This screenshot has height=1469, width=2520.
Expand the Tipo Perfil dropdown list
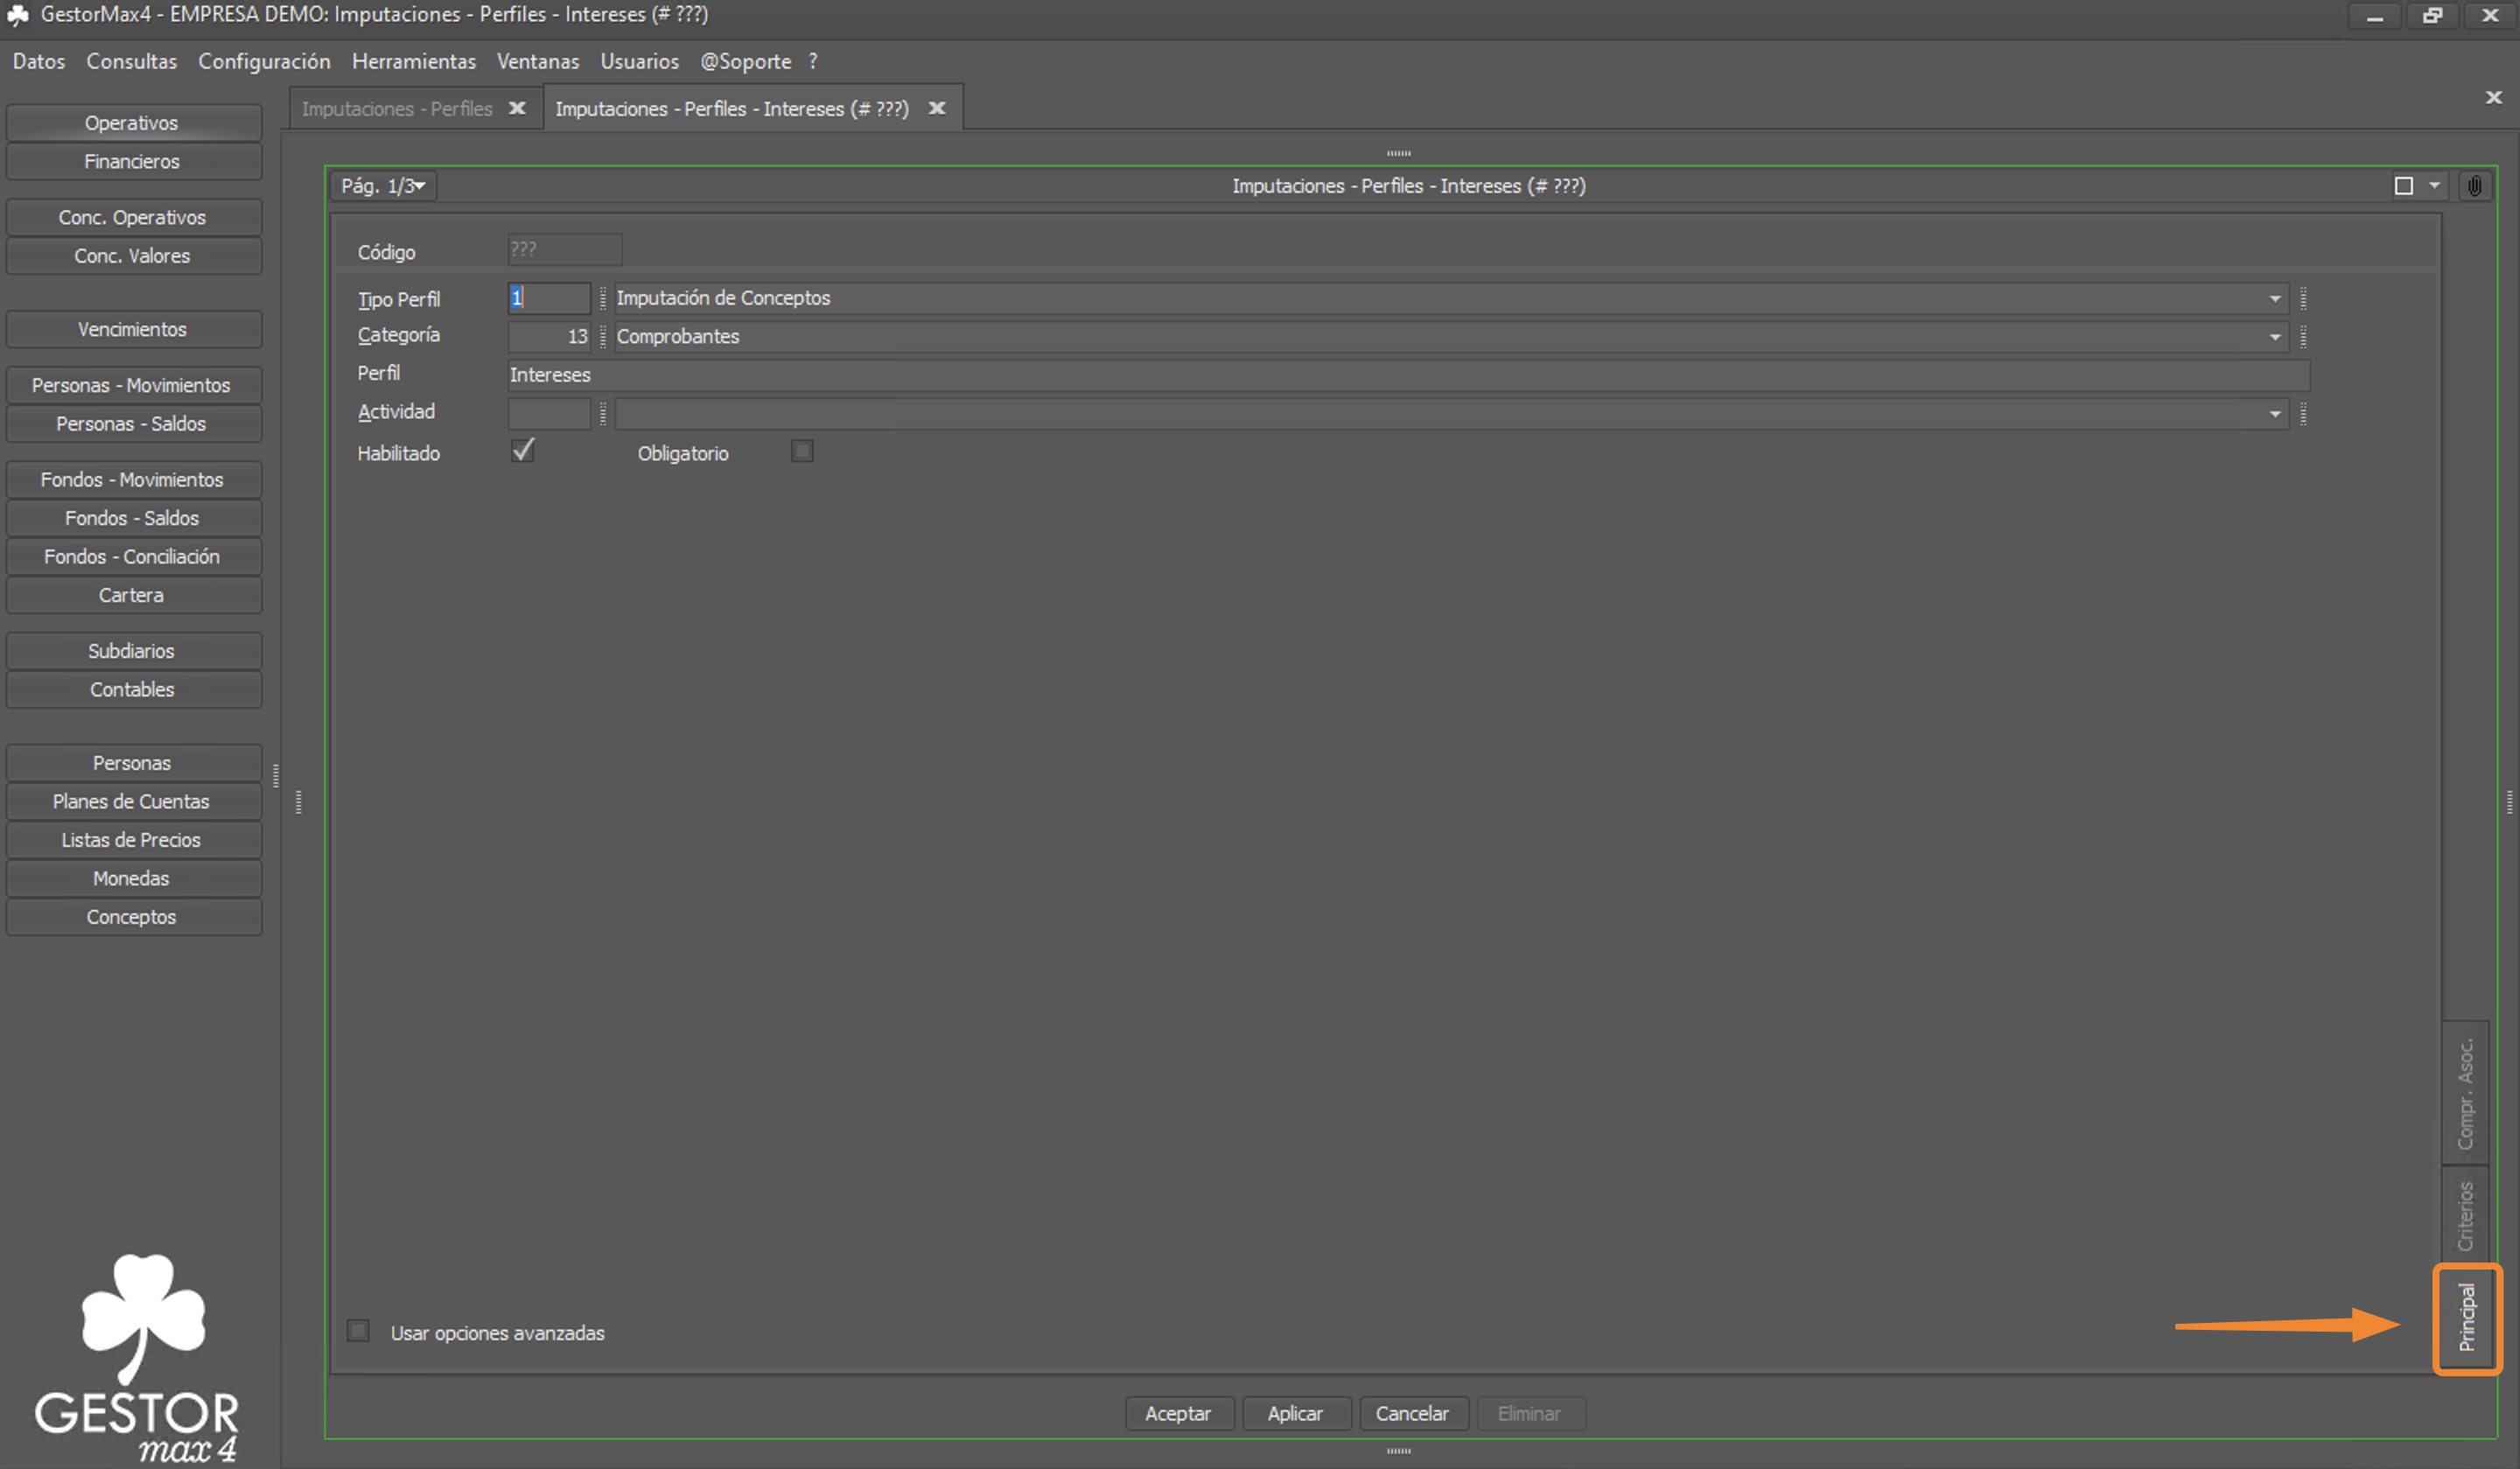tap(2275, 298)
